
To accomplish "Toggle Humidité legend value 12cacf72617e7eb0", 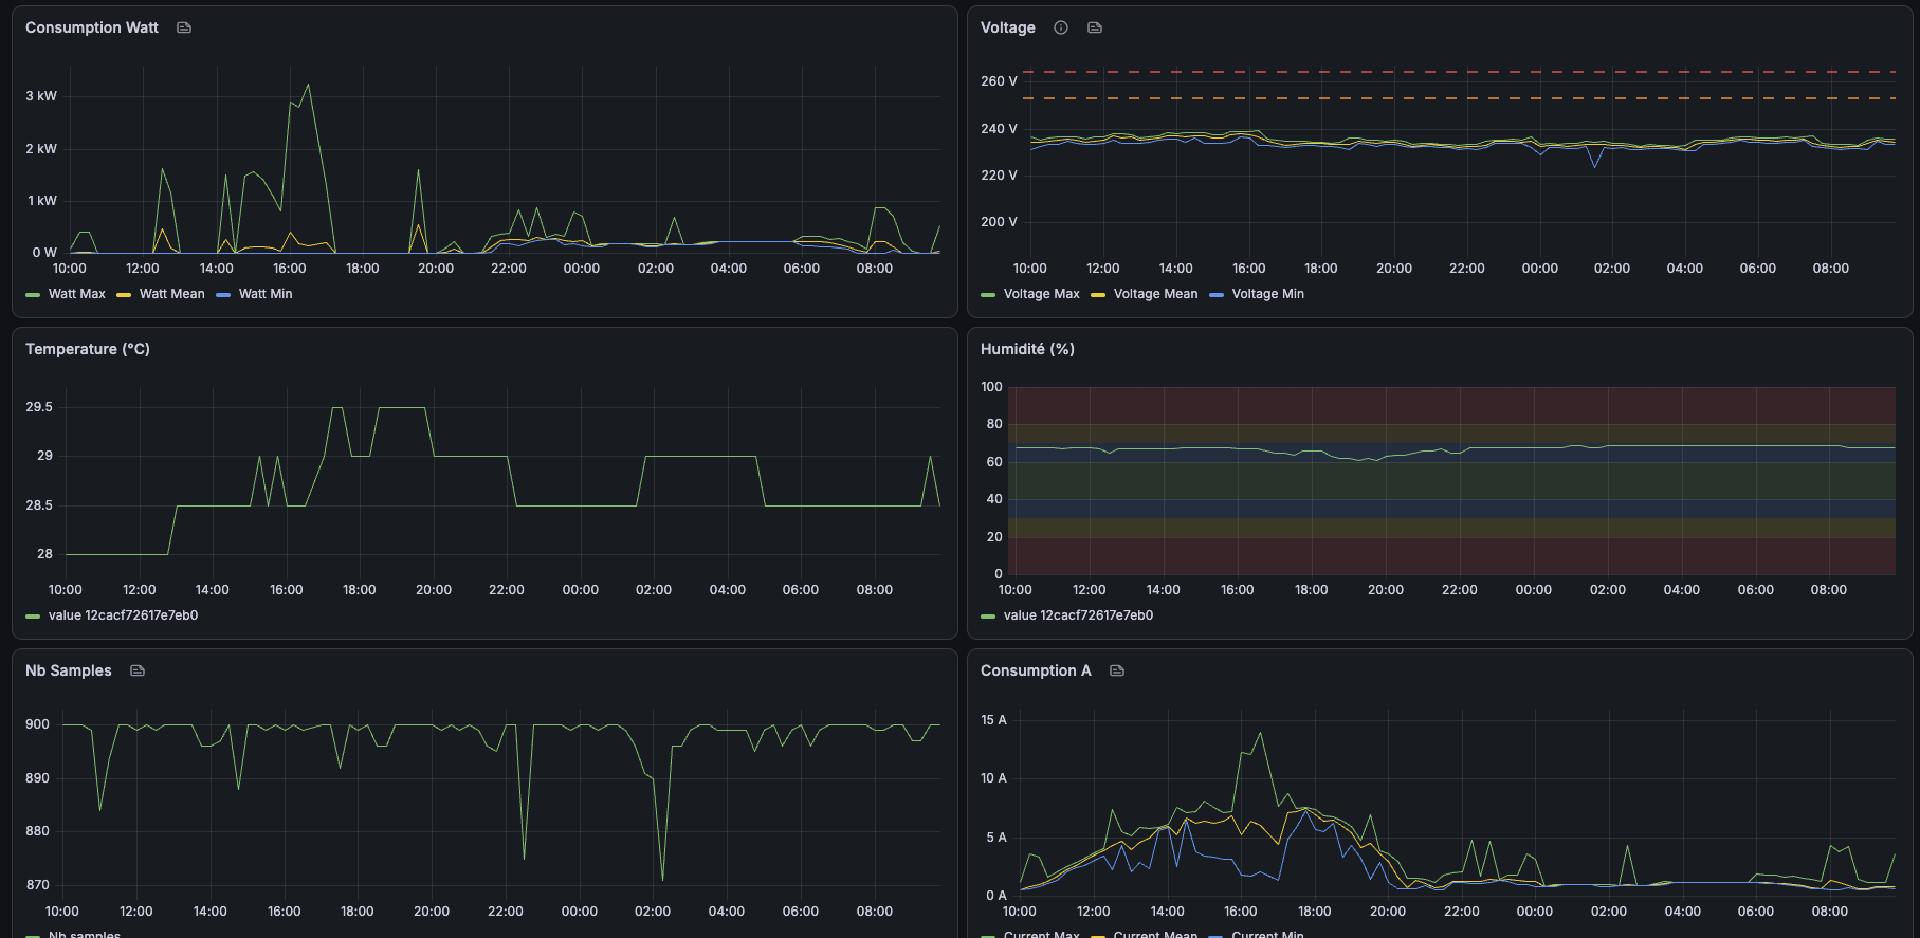I will pos(1078,616).
